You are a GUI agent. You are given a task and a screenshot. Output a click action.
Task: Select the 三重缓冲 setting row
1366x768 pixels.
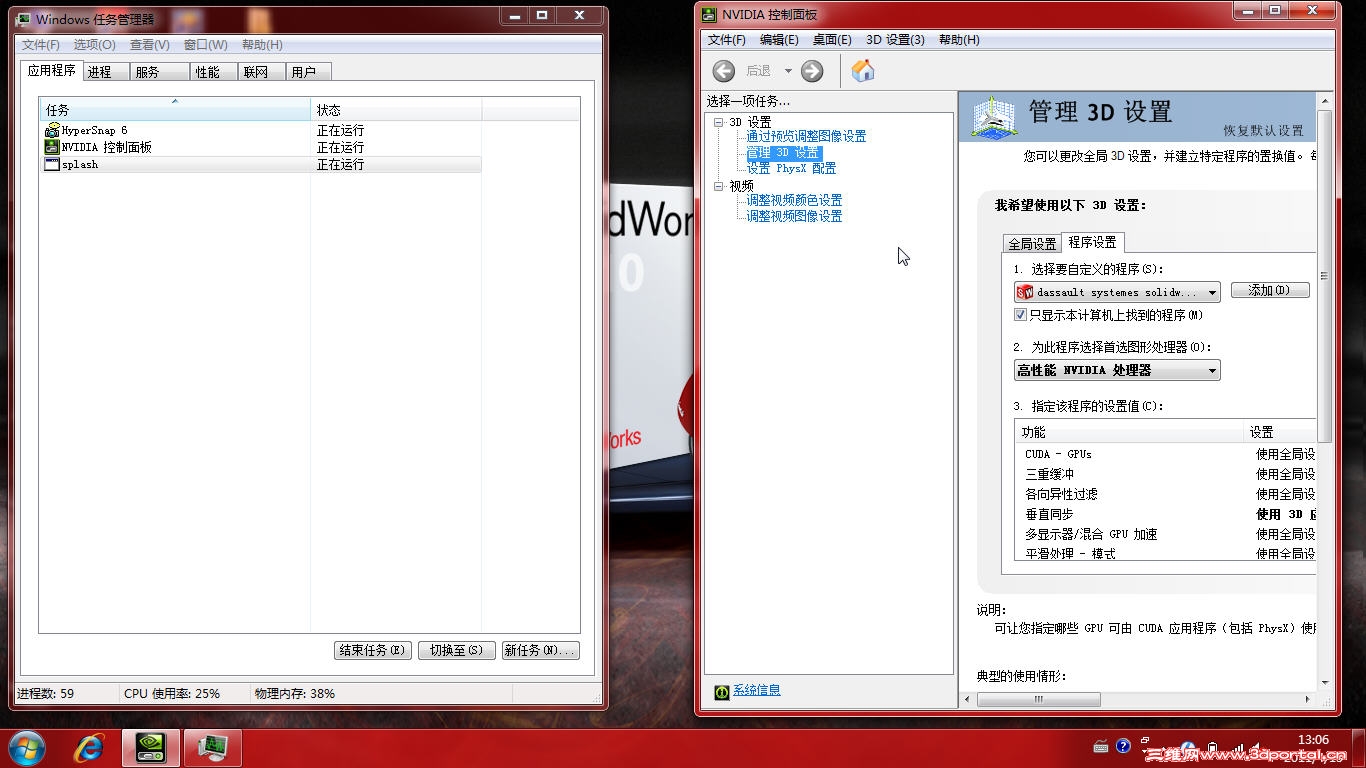tap(1166, 474)
